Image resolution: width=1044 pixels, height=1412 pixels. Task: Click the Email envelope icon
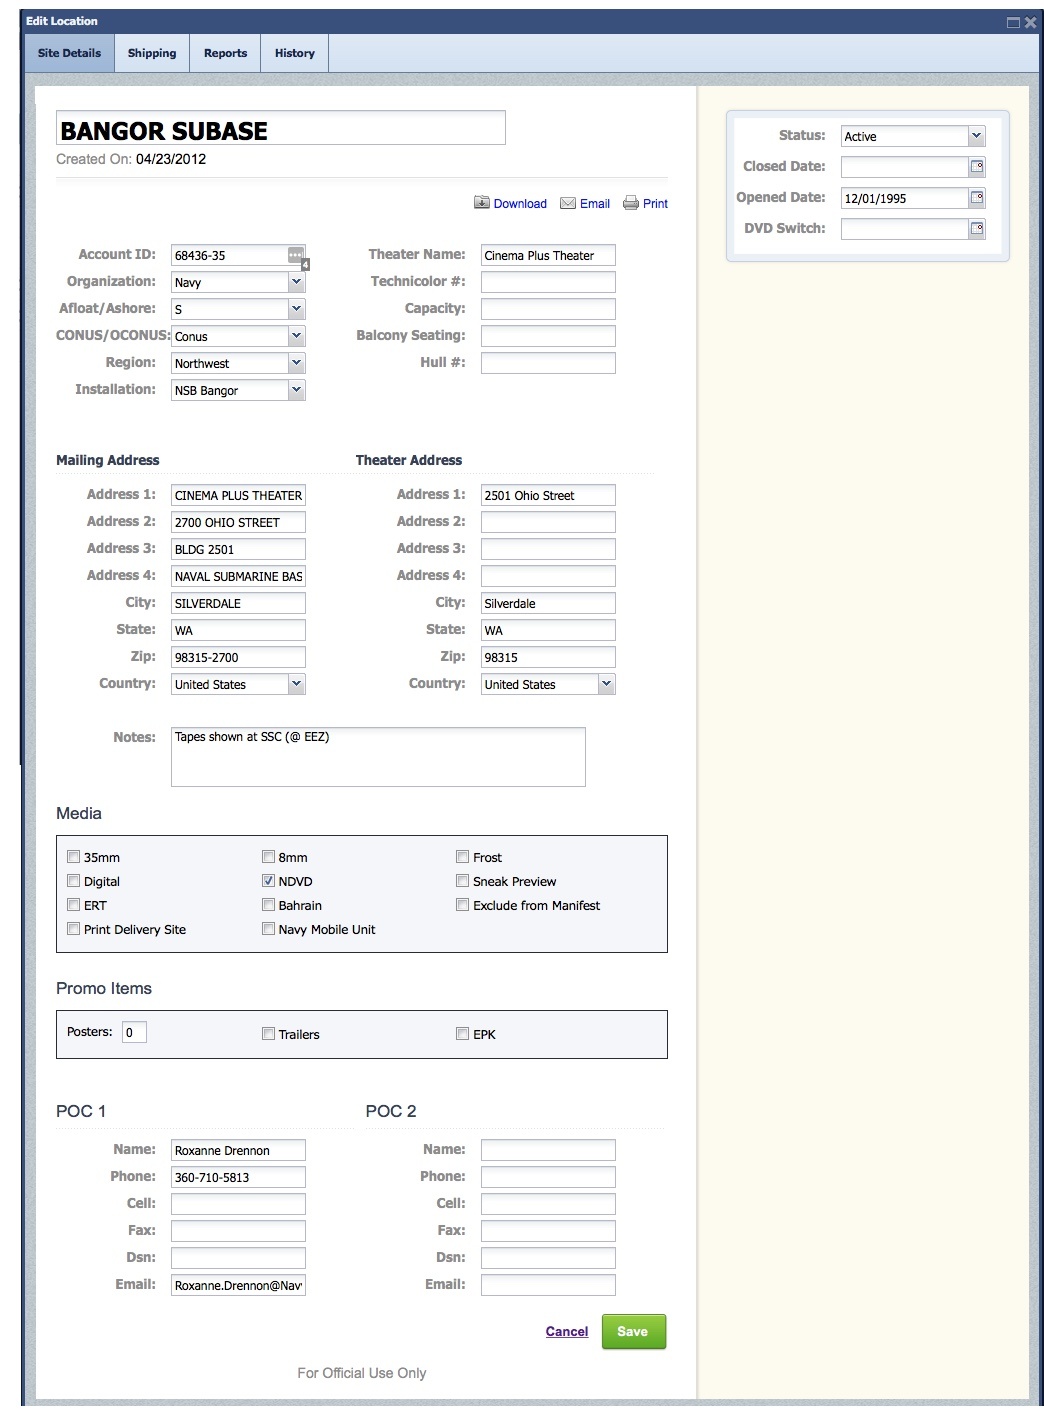pyautogui.click(x=568, y=203)
